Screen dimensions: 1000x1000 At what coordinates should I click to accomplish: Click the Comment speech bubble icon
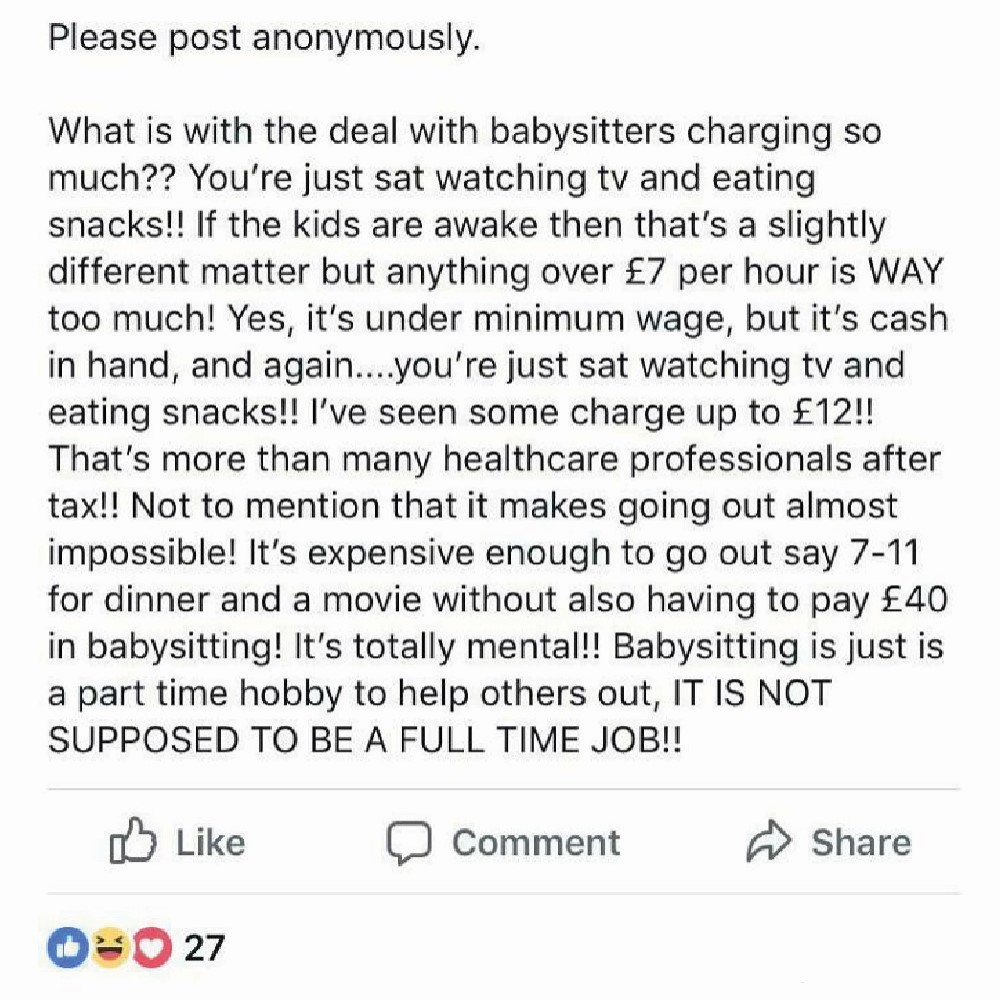406,842
